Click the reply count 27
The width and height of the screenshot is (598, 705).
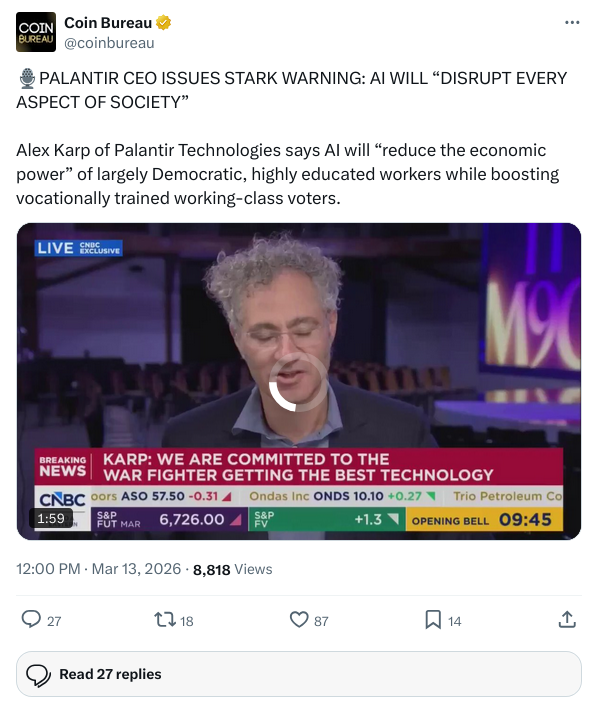point(54,621)
